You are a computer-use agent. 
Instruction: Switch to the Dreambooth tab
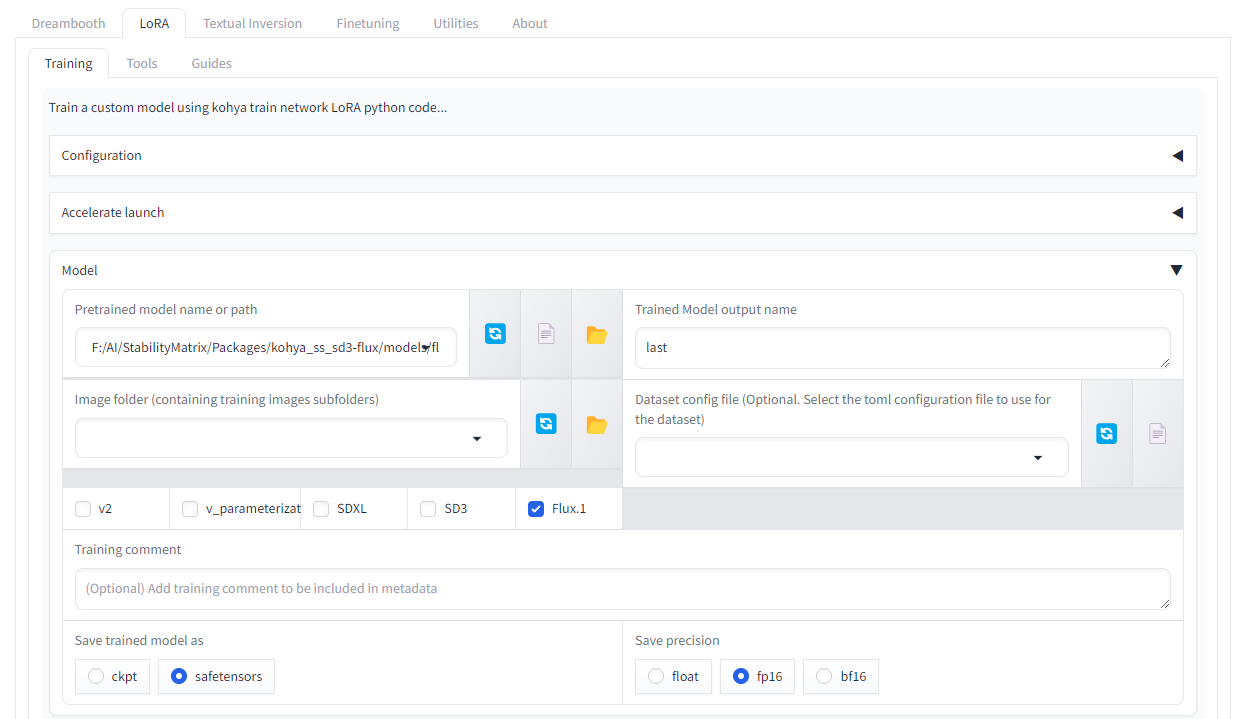click(69, 23)
